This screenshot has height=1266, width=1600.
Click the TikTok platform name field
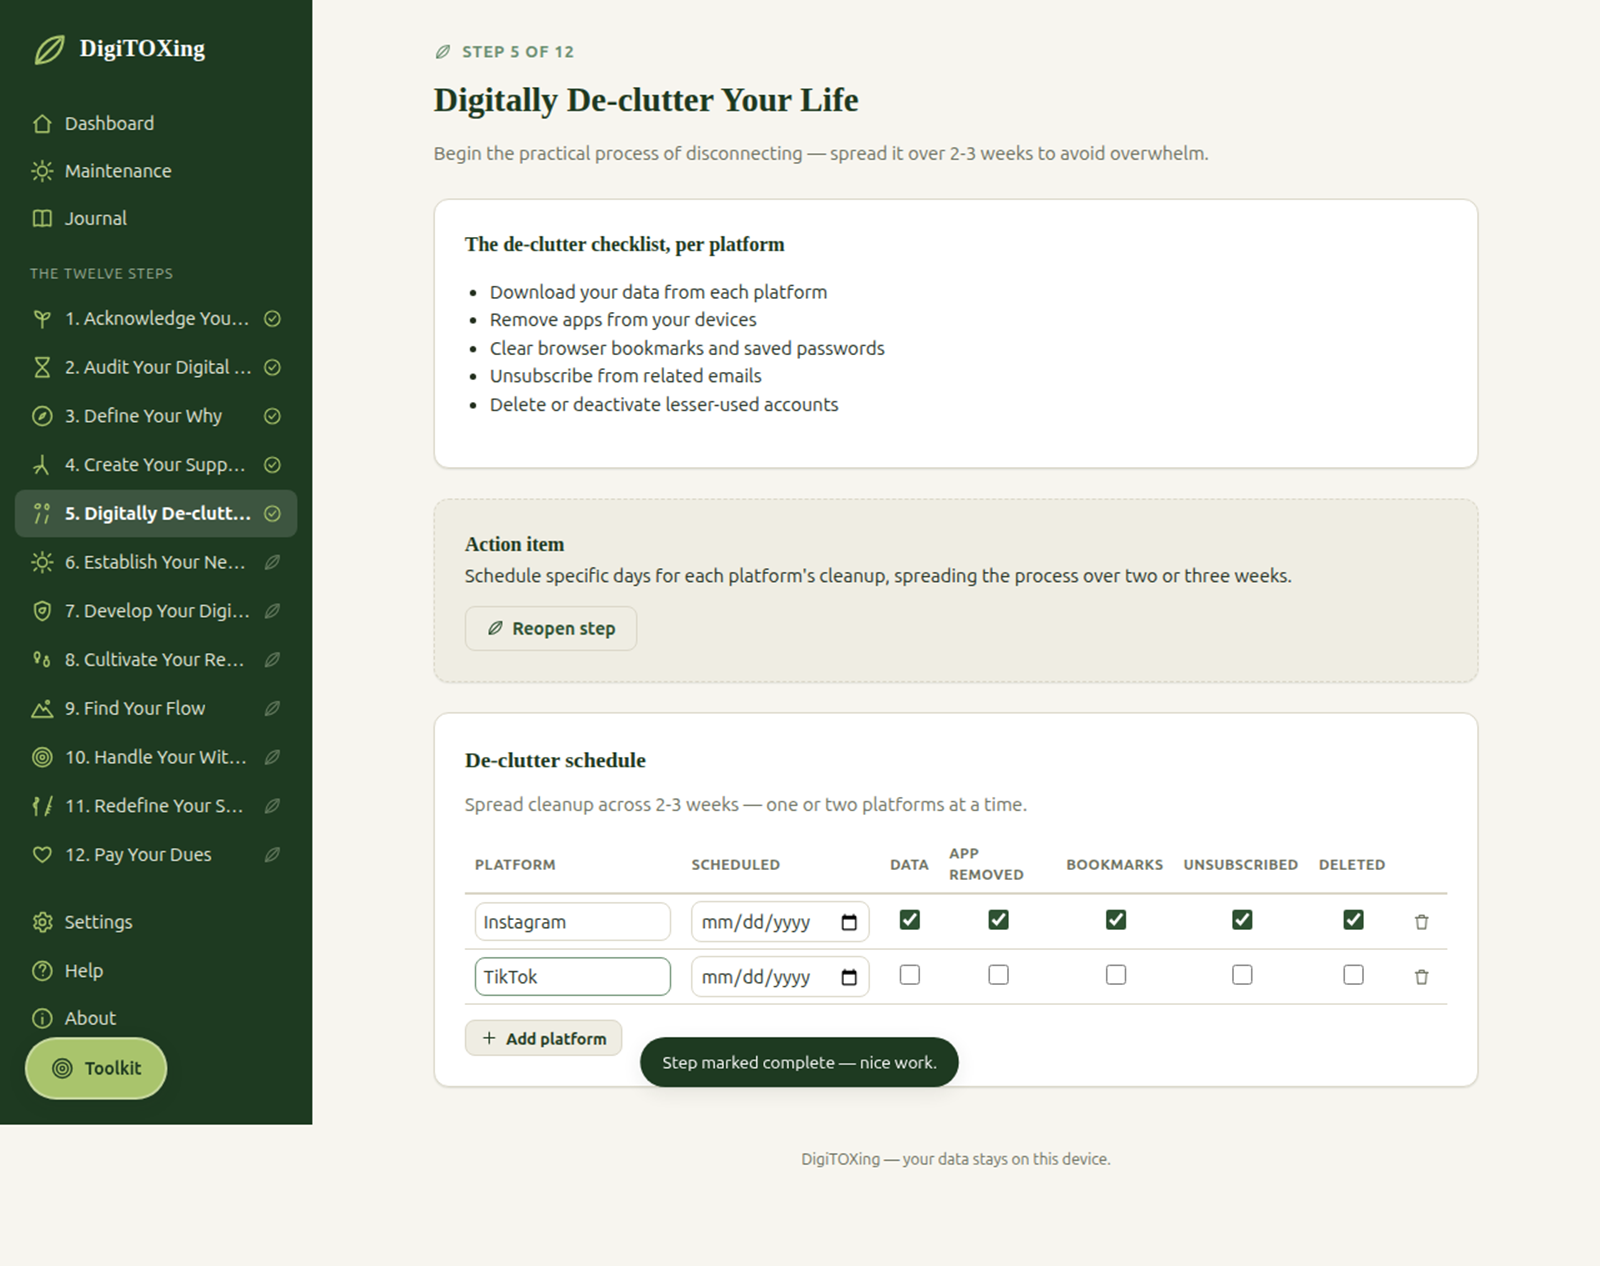(572, 977)
